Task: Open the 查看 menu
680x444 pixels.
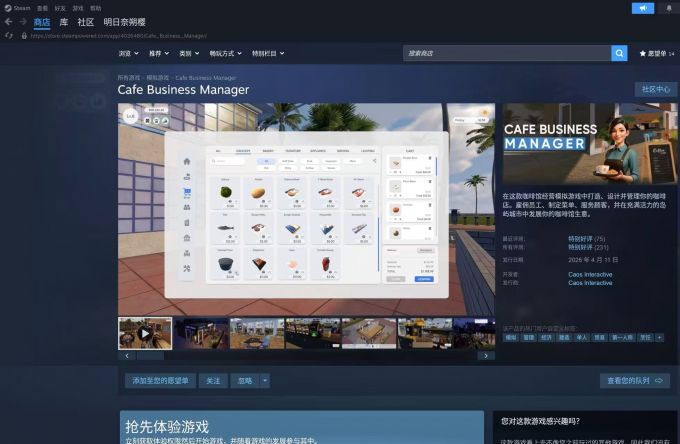Action: click(42, 8)
